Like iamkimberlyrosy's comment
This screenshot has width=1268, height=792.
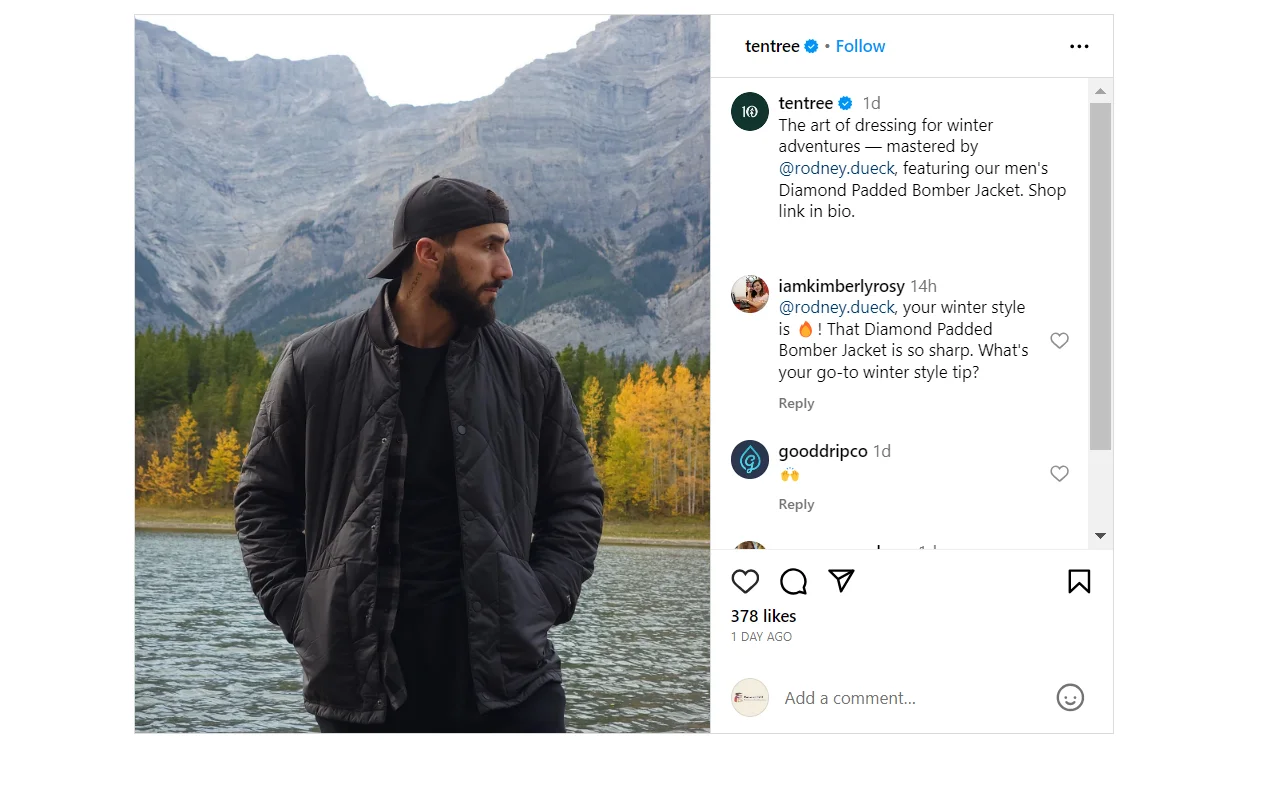pyautogui.click(x=1059, y=340)
